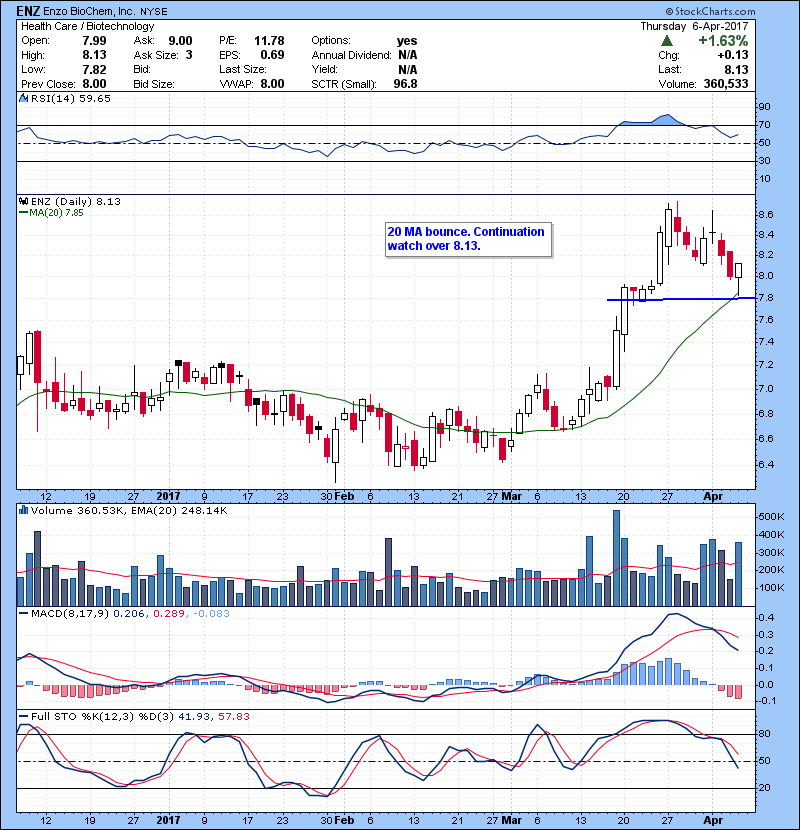
Task: Click the P/E value 11.78
Action: point(269,41)
